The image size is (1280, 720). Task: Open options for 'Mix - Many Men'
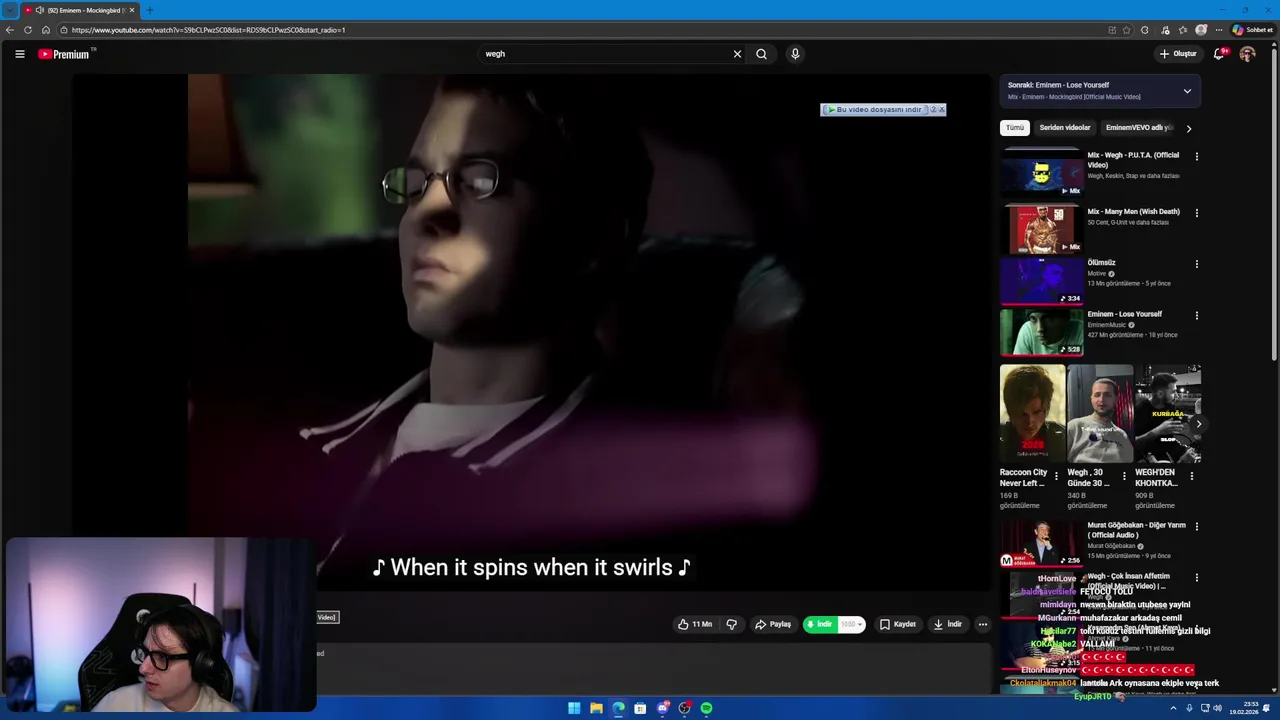tap(1196, 213)
